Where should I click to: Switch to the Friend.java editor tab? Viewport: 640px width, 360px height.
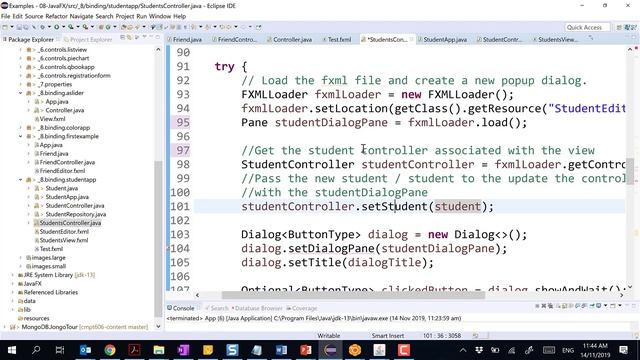tap(187, 39)
